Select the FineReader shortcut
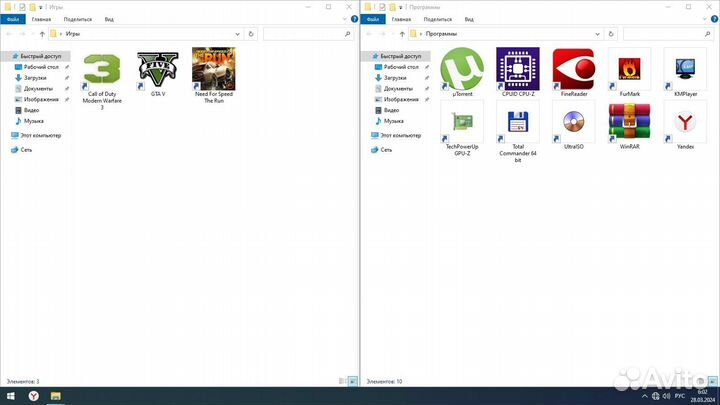 [x=574, y=72]
